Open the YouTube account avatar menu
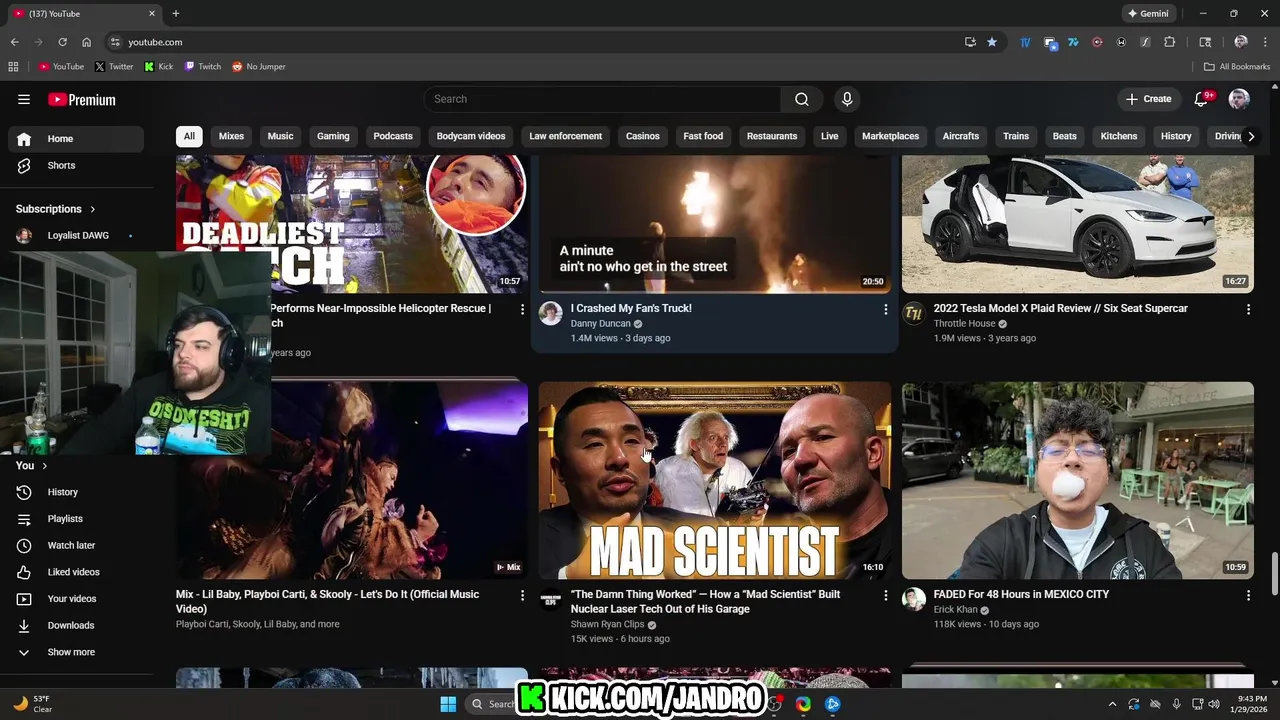Screen dimensions: 1280x720 [1239, 99]
